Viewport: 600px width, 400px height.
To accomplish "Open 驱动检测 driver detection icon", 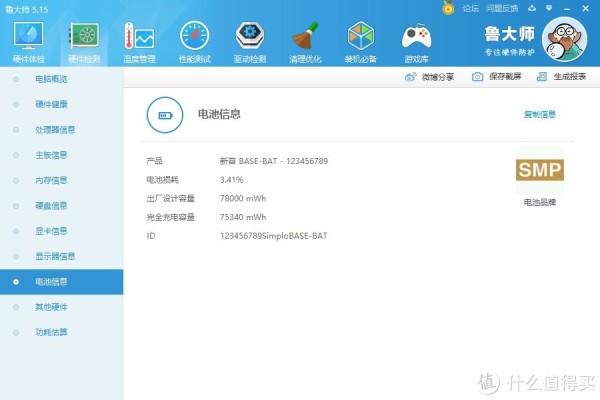I will [x=249, y=42].
